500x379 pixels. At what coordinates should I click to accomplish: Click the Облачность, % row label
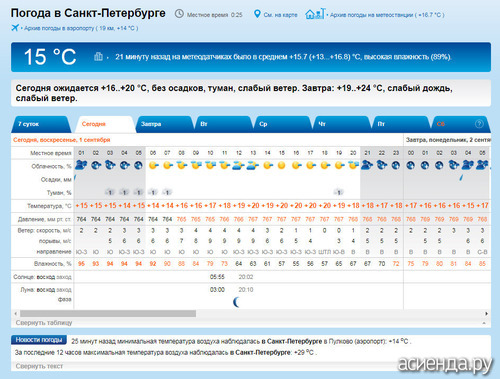point(51,166)
